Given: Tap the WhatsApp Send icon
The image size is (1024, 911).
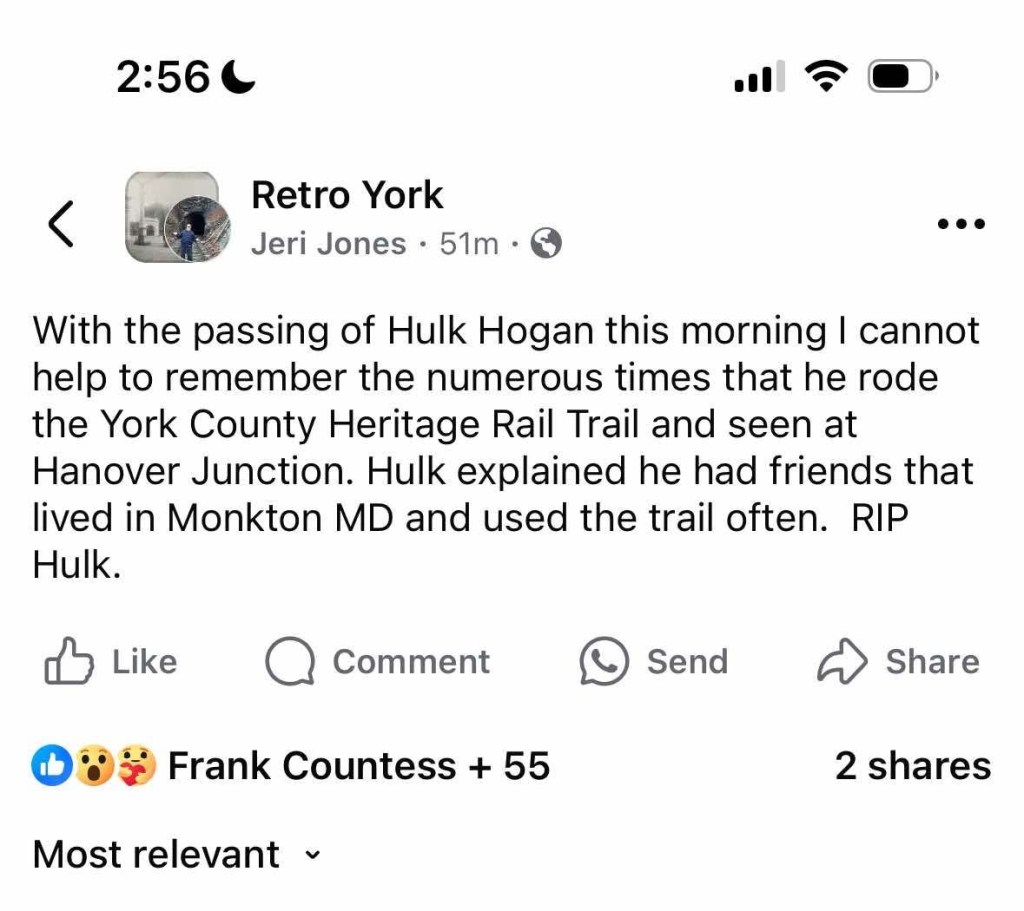Looking at the screenshot, I should pyautogui.click(x=604, y=662).
